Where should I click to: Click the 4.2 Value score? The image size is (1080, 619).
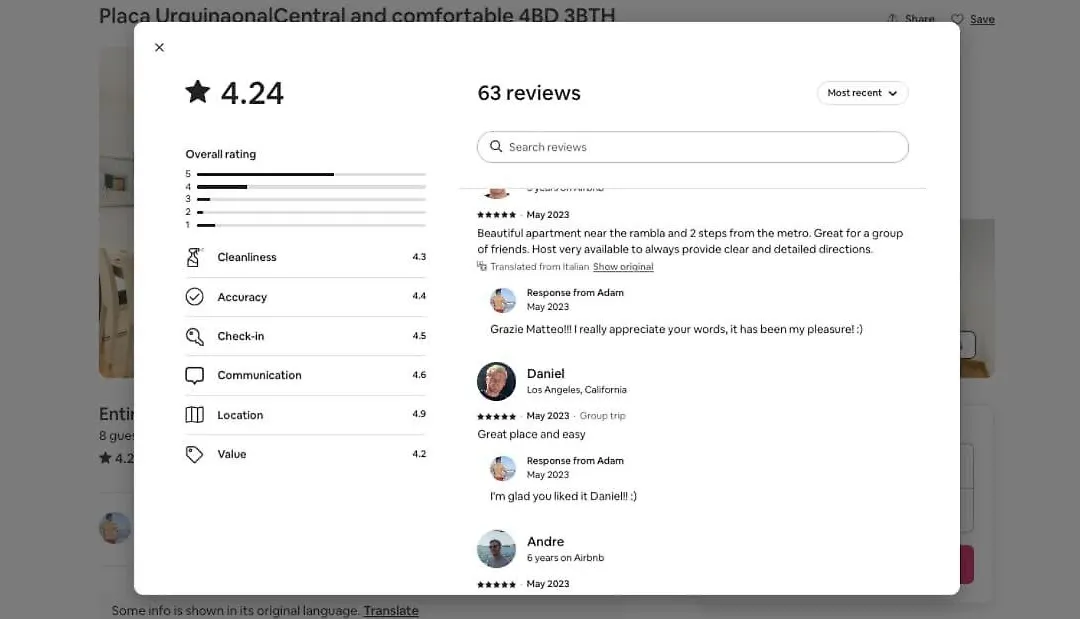coord(419,454)
